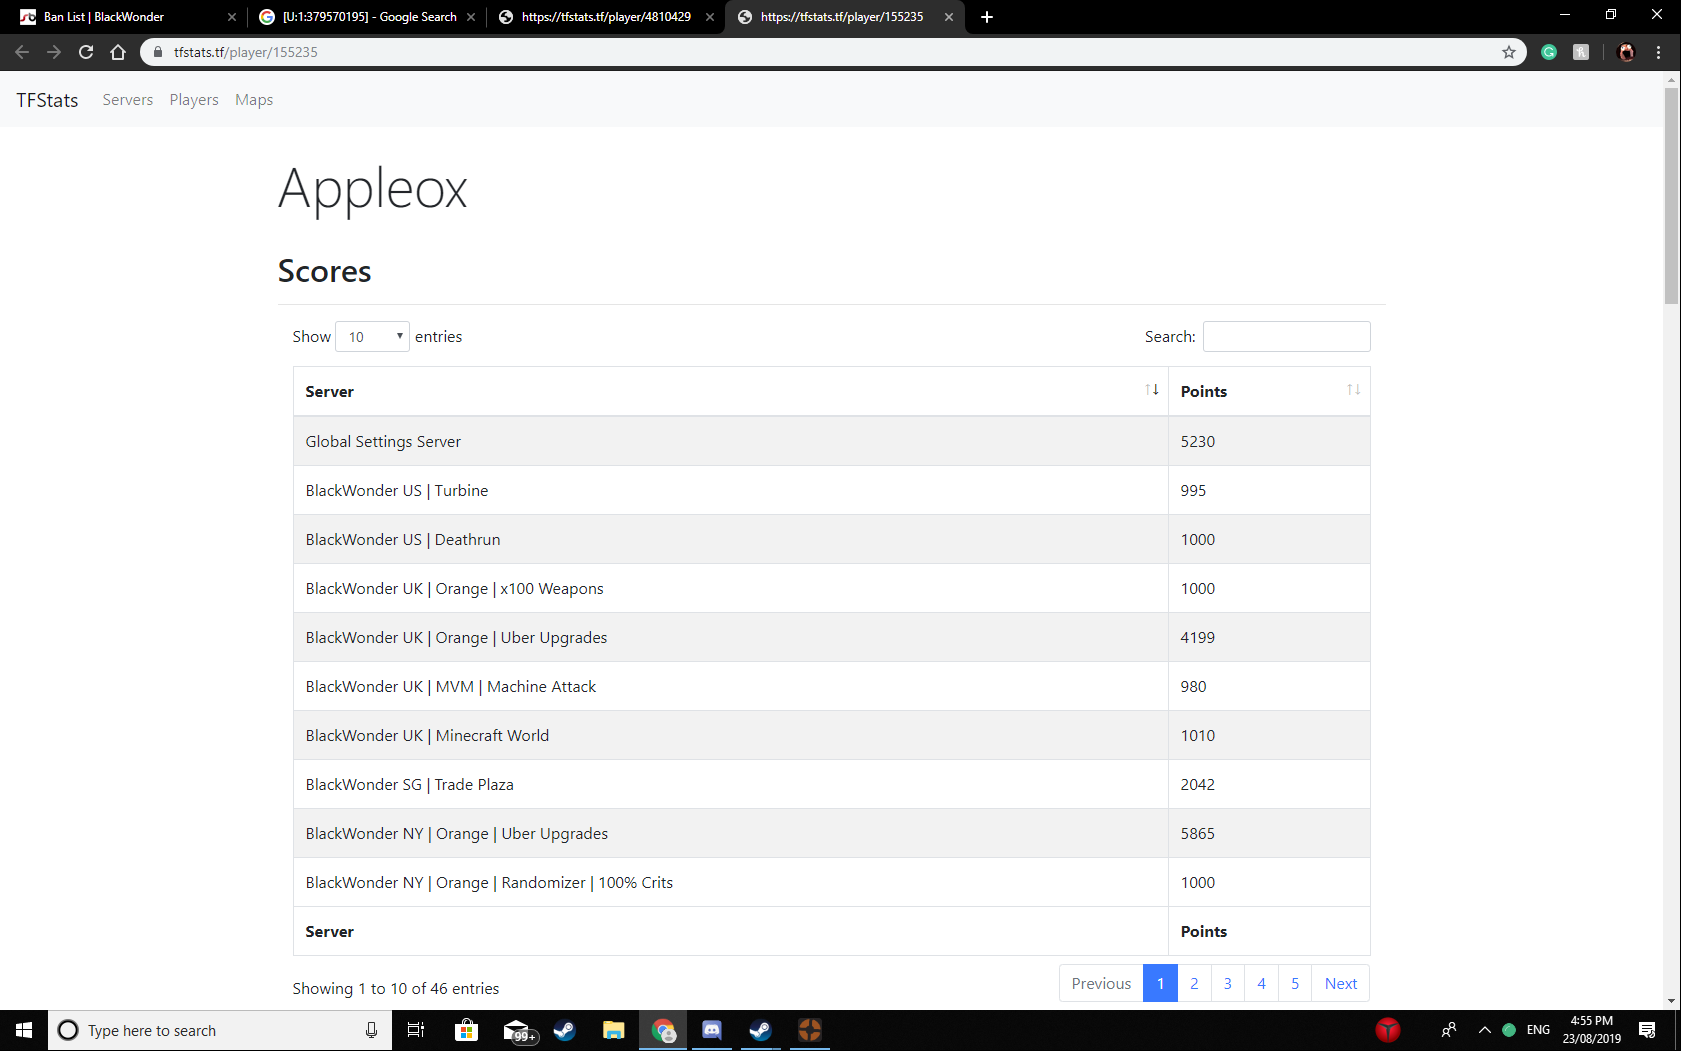Click the red tray application icon

click(1388, 1030)
